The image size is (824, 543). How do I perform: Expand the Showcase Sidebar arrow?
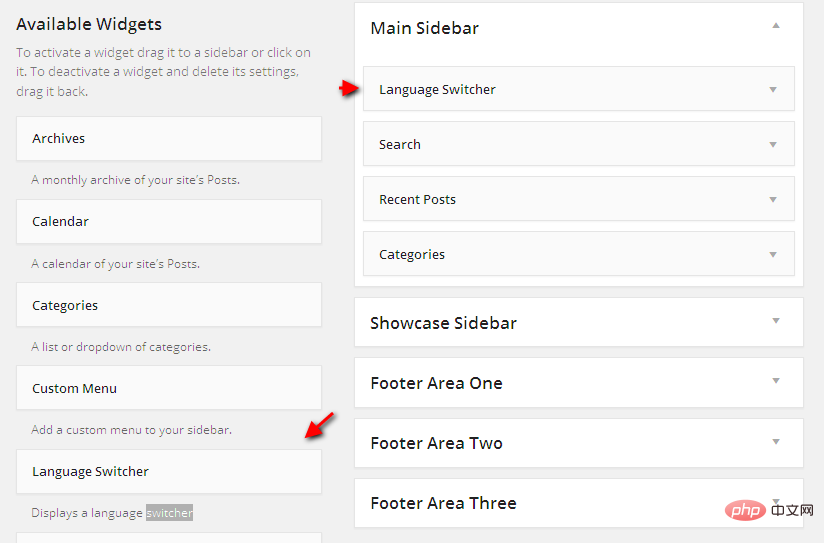776,321
